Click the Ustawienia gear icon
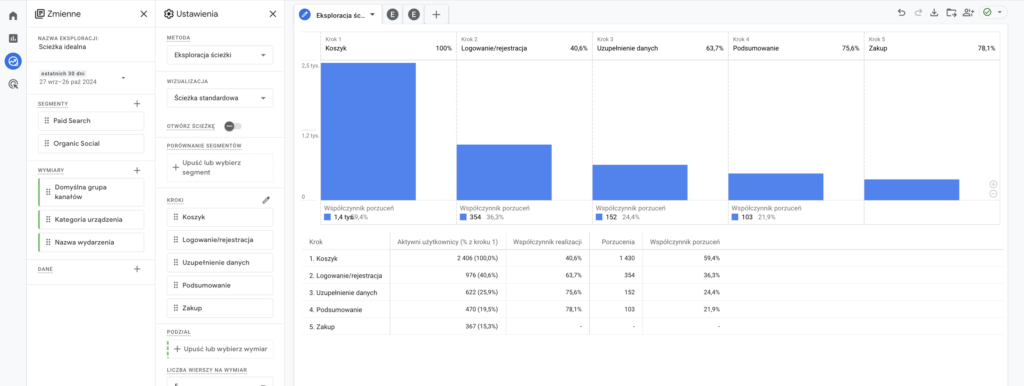The image size is (1024, 386). 169,14
